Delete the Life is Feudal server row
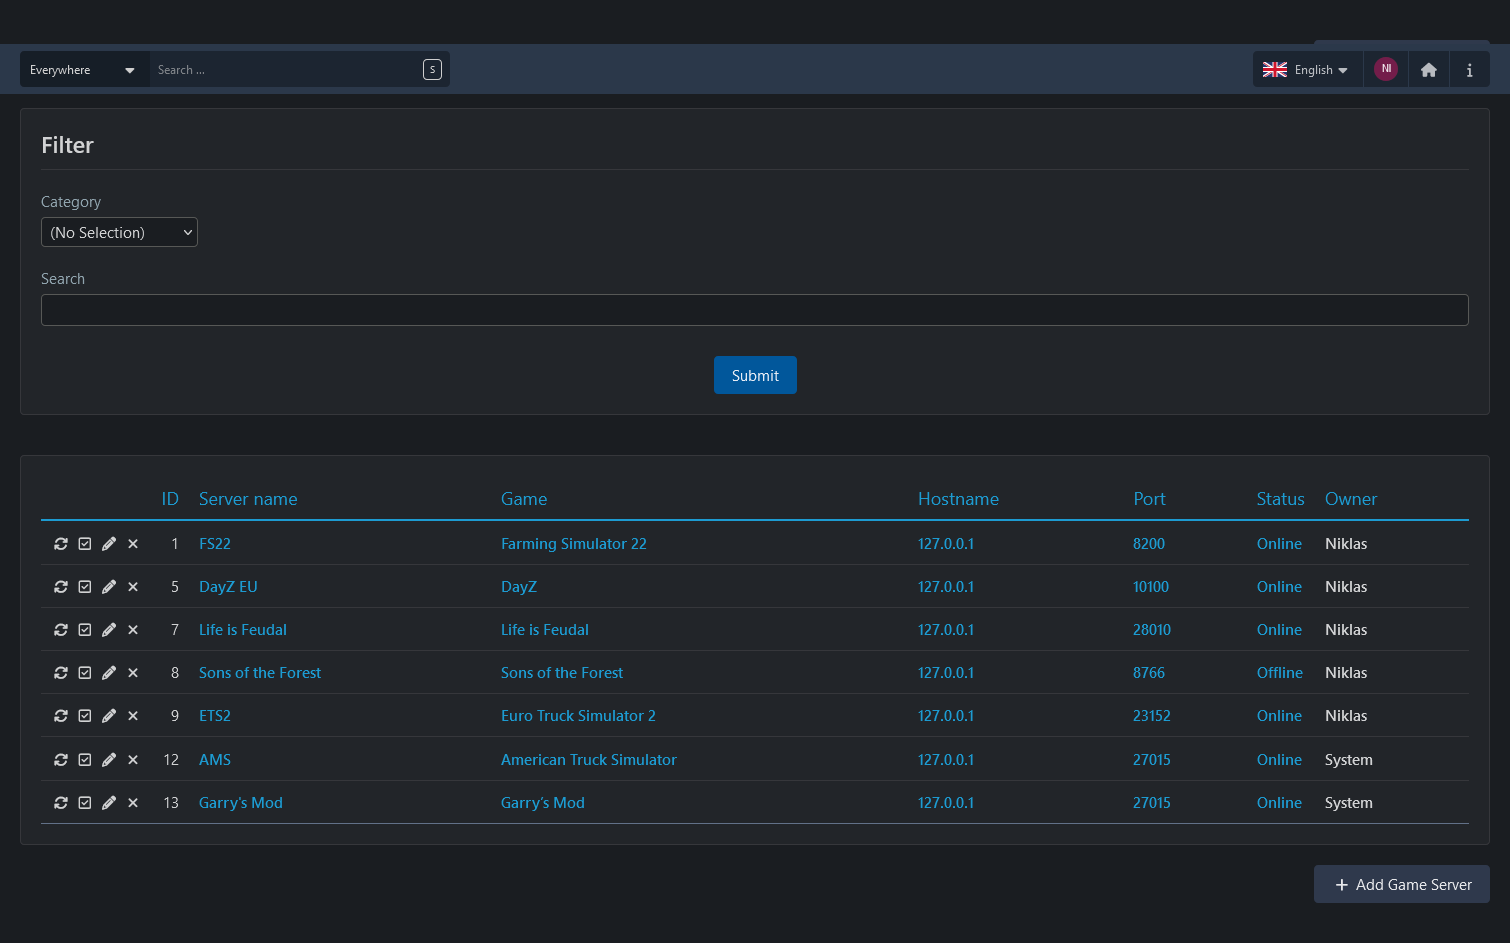The image size is (1510, 943). tap(133, 630)
